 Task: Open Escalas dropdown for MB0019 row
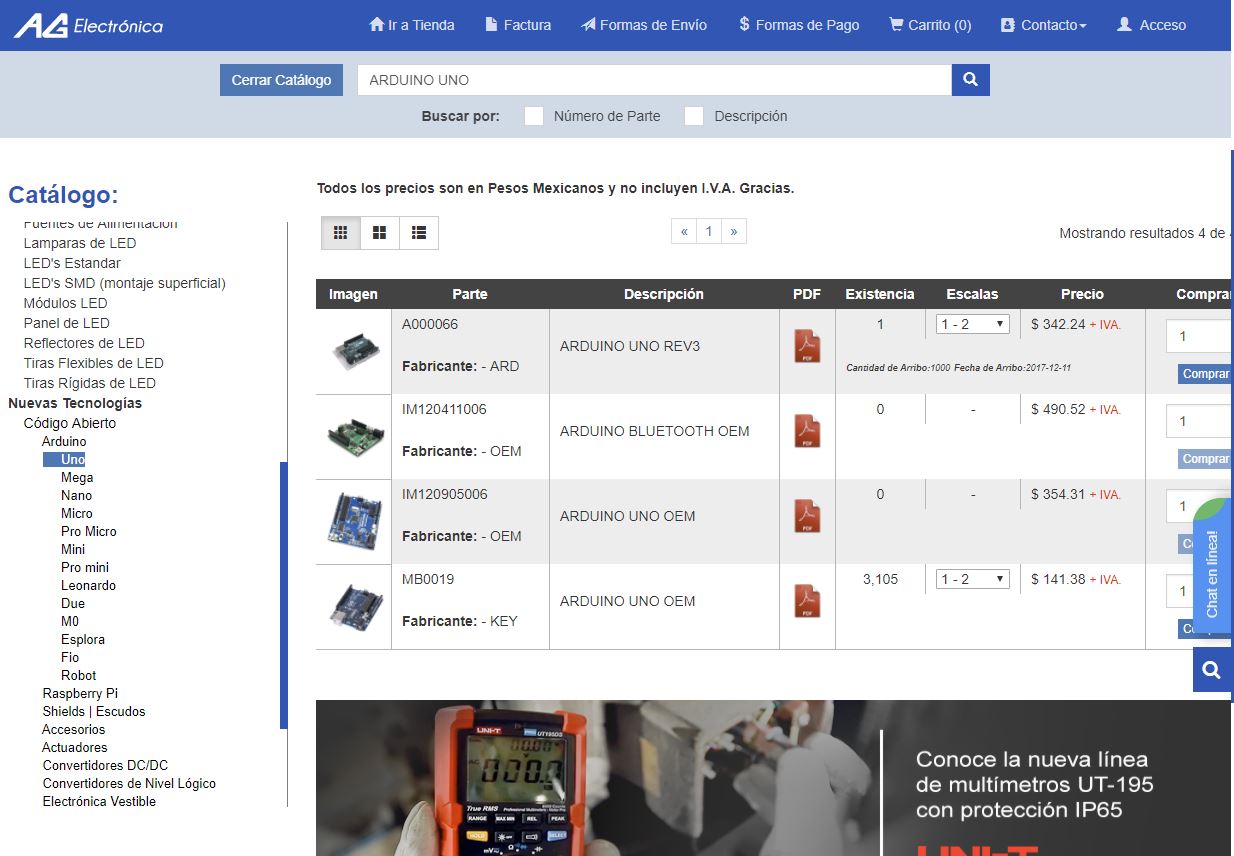coord(973,579)
